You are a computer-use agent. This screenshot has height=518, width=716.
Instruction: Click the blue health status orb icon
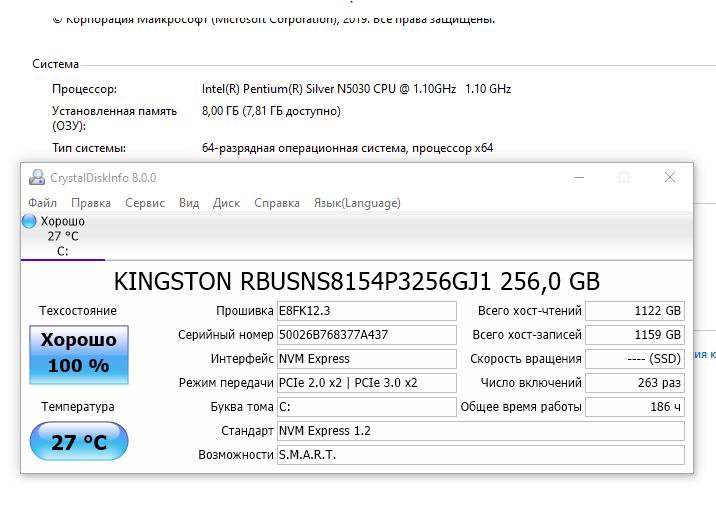29,221
